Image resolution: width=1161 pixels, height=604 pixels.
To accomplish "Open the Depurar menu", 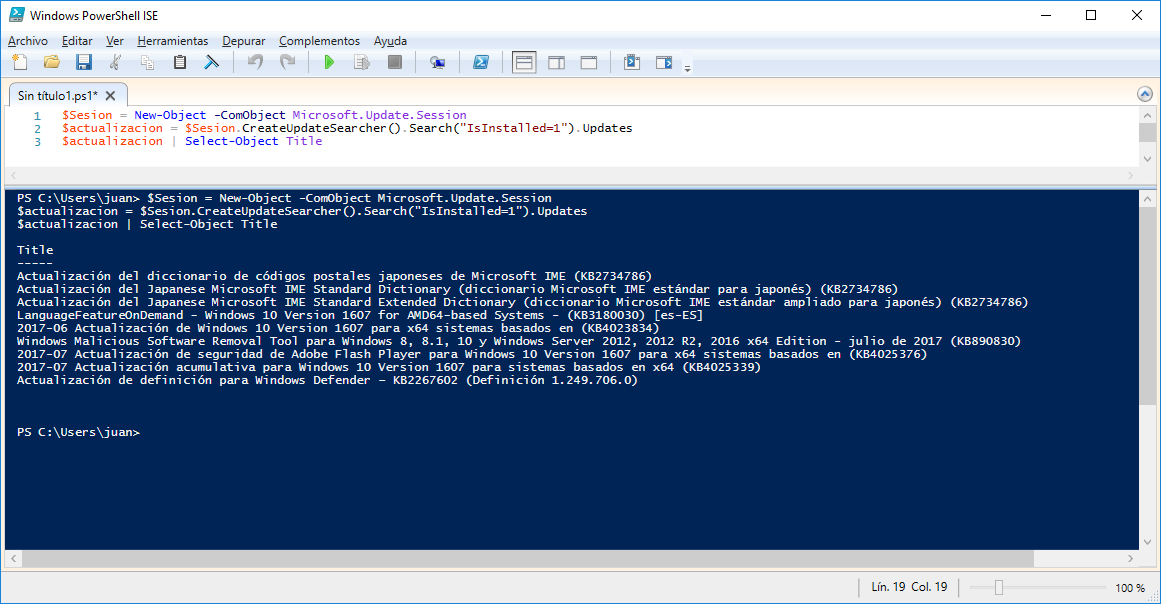I will [x=243, y=41].
